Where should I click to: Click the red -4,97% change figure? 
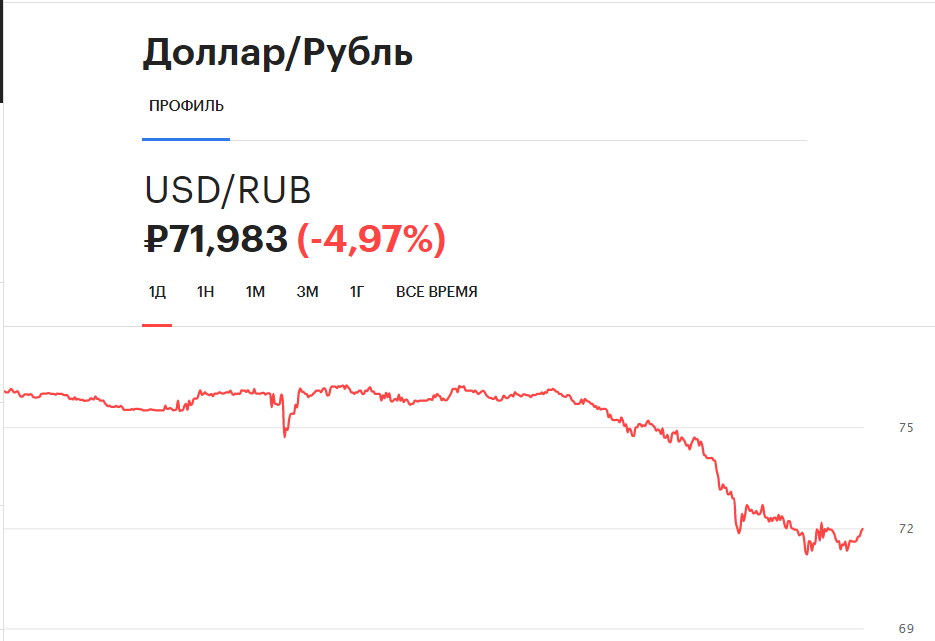tap(371, 239)
